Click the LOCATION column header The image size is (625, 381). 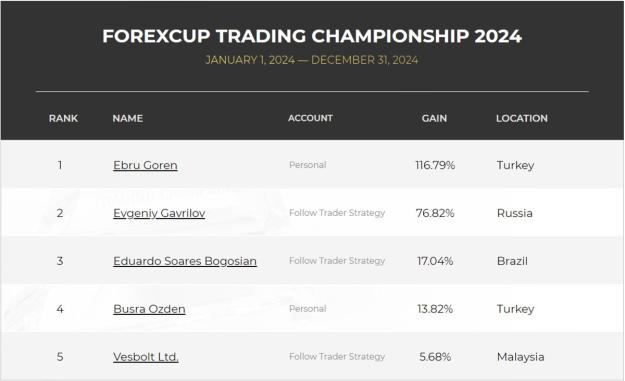[x=522, y=118]
